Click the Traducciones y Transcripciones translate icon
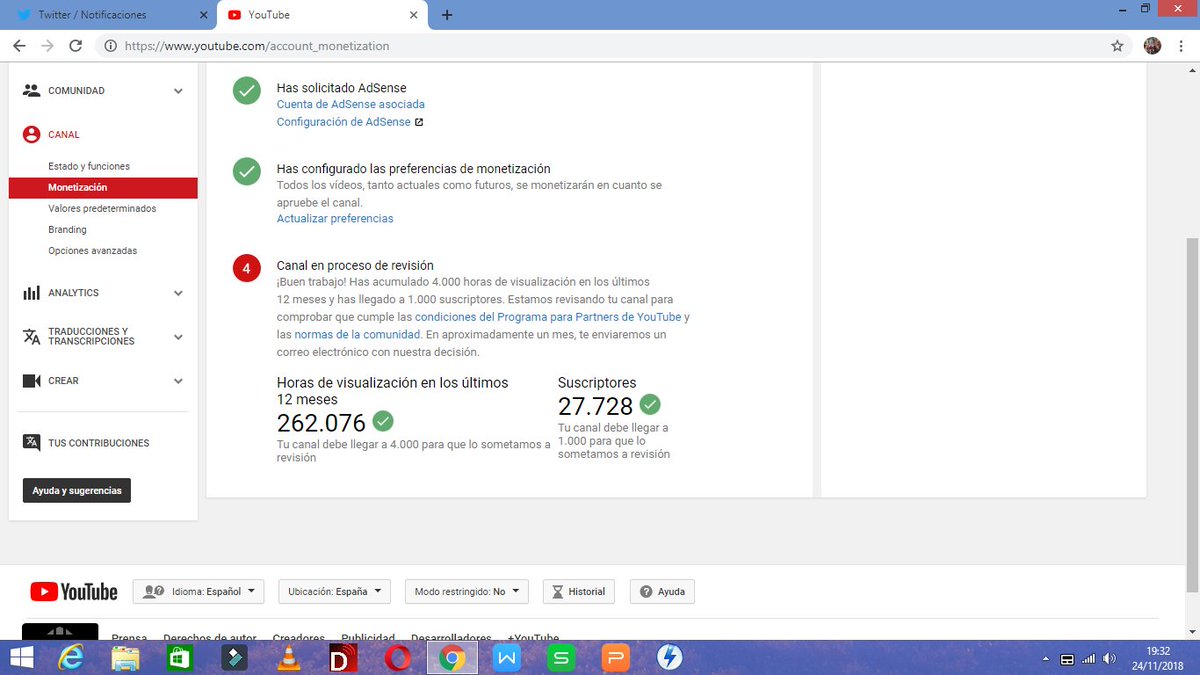 click(x=31, y=337)
